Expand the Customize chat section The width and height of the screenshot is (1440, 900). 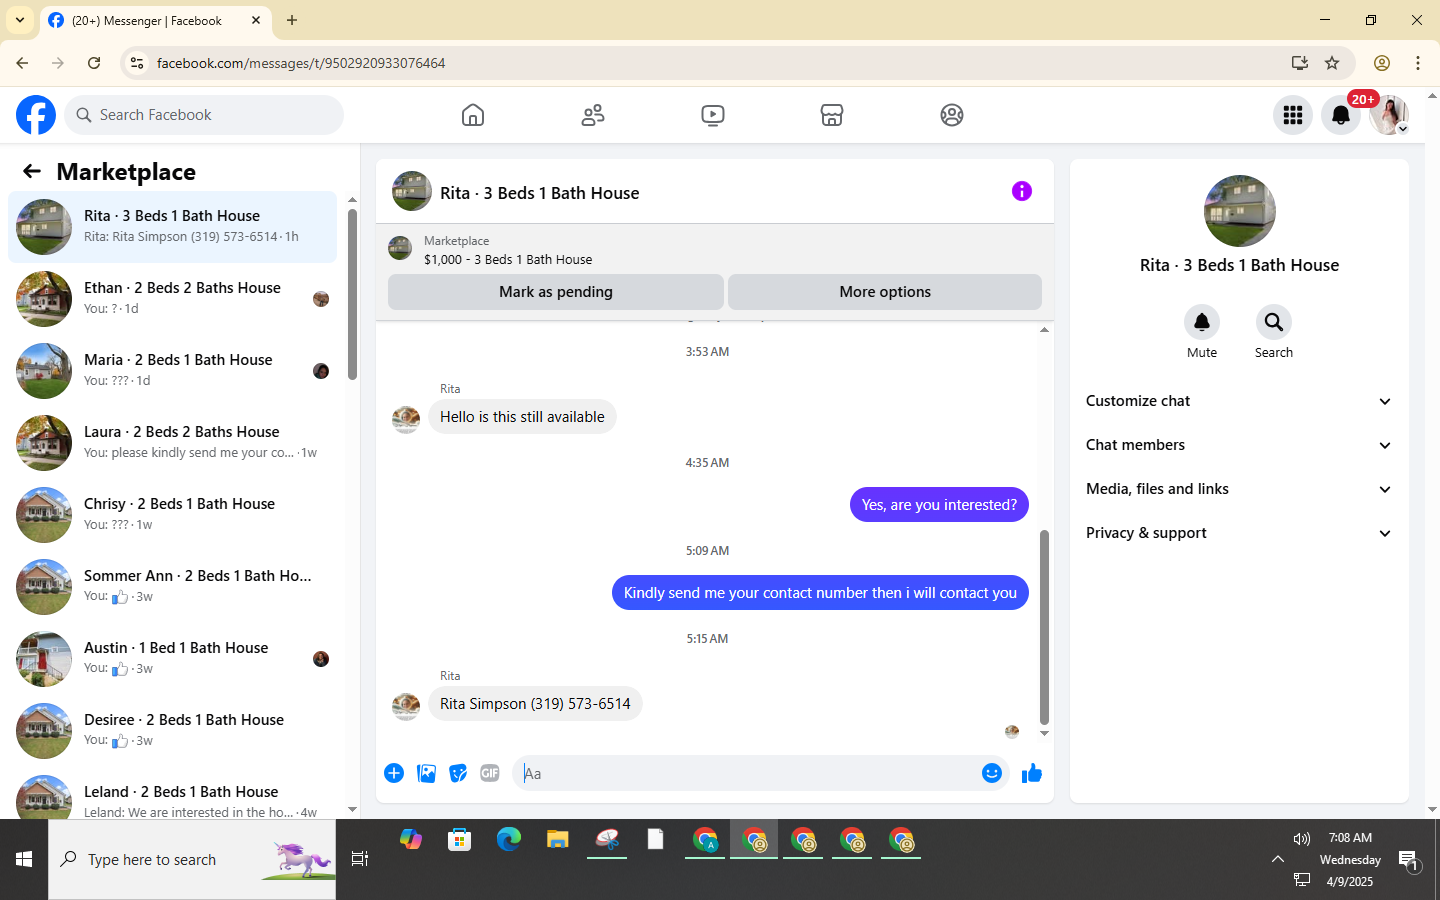1239,401
